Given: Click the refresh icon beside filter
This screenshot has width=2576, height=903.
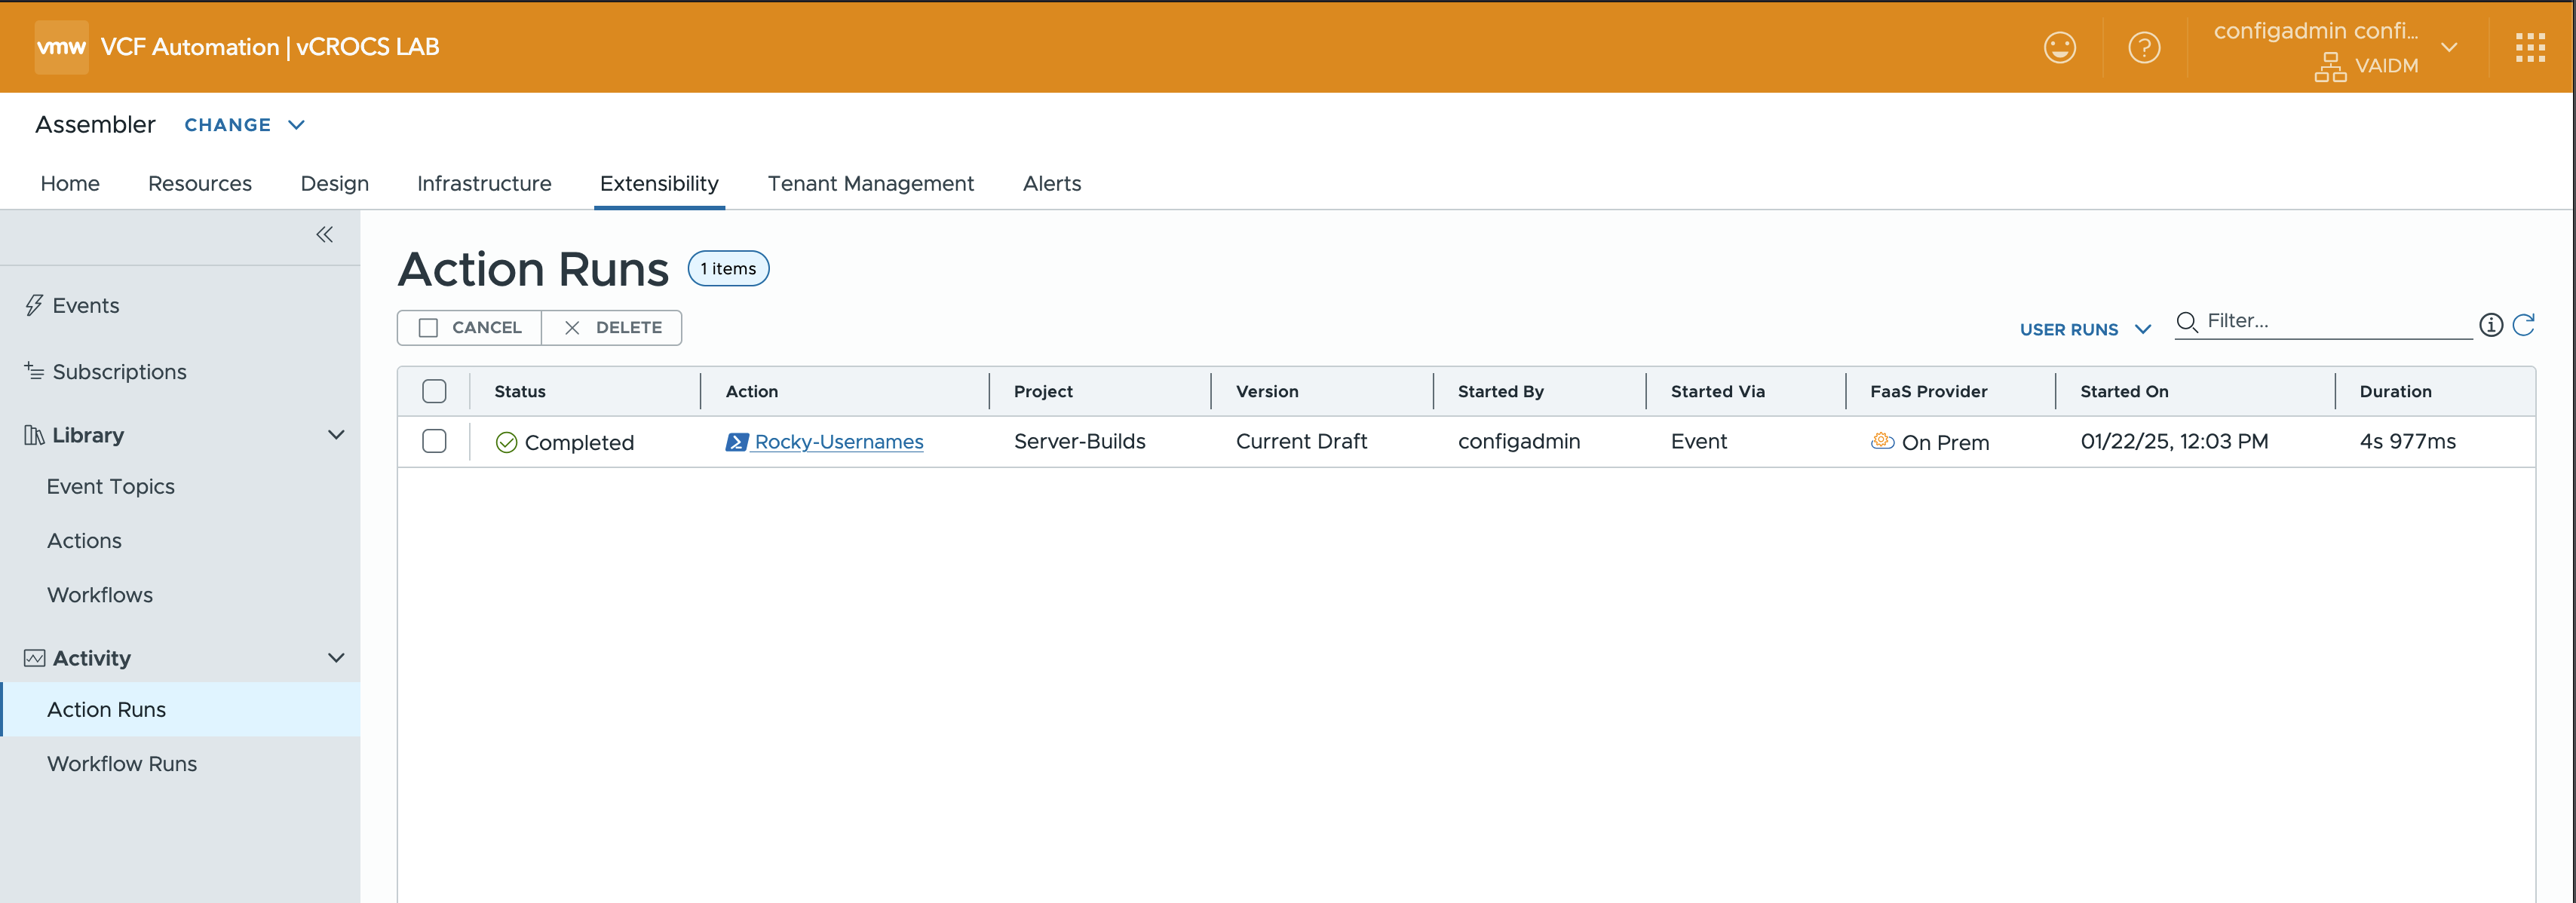Looking at the screenshot, I should coord(2523,324).
